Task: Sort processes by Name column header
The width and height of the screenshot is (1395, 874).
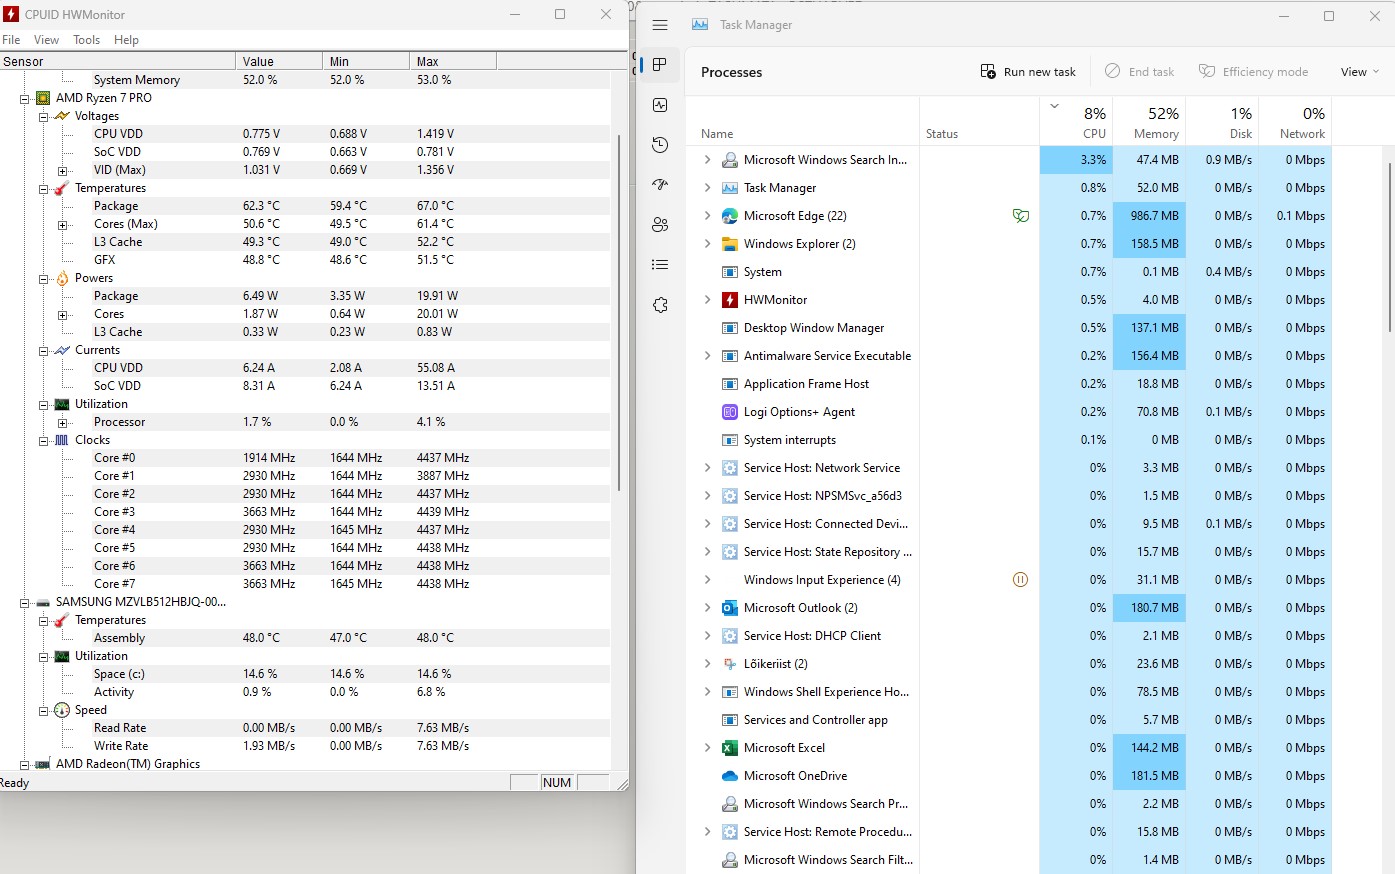Action: pos(803,122)
